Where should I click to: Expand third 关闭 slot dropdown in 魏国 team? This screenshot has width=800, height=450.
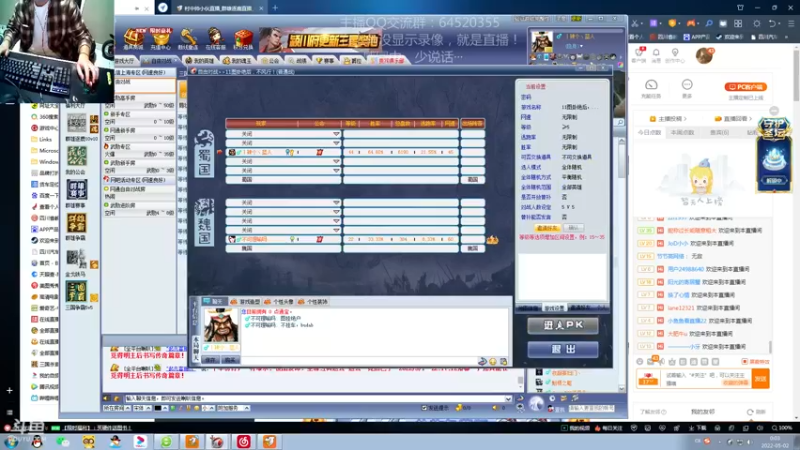(336, 221)
